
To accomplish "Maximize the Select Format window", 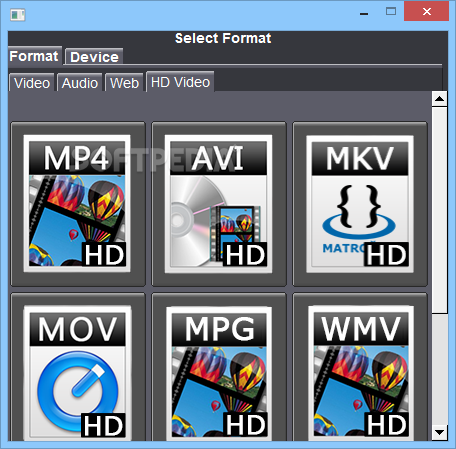I will click(x=391, y=12).
